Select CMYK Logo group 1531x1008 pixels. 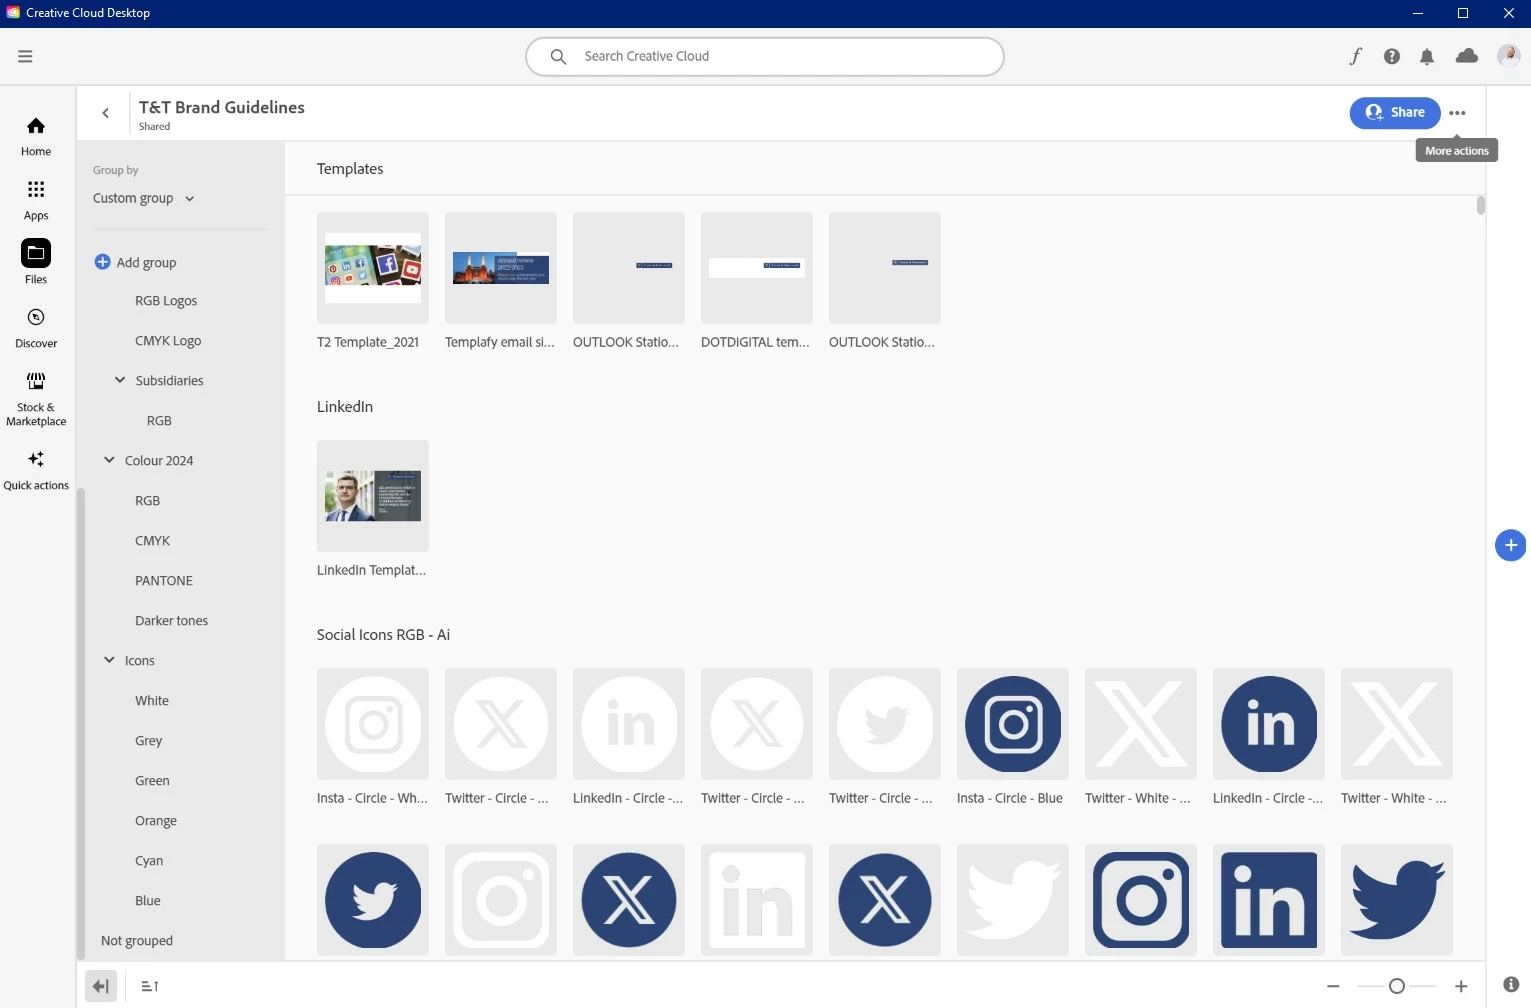(168, 340)
